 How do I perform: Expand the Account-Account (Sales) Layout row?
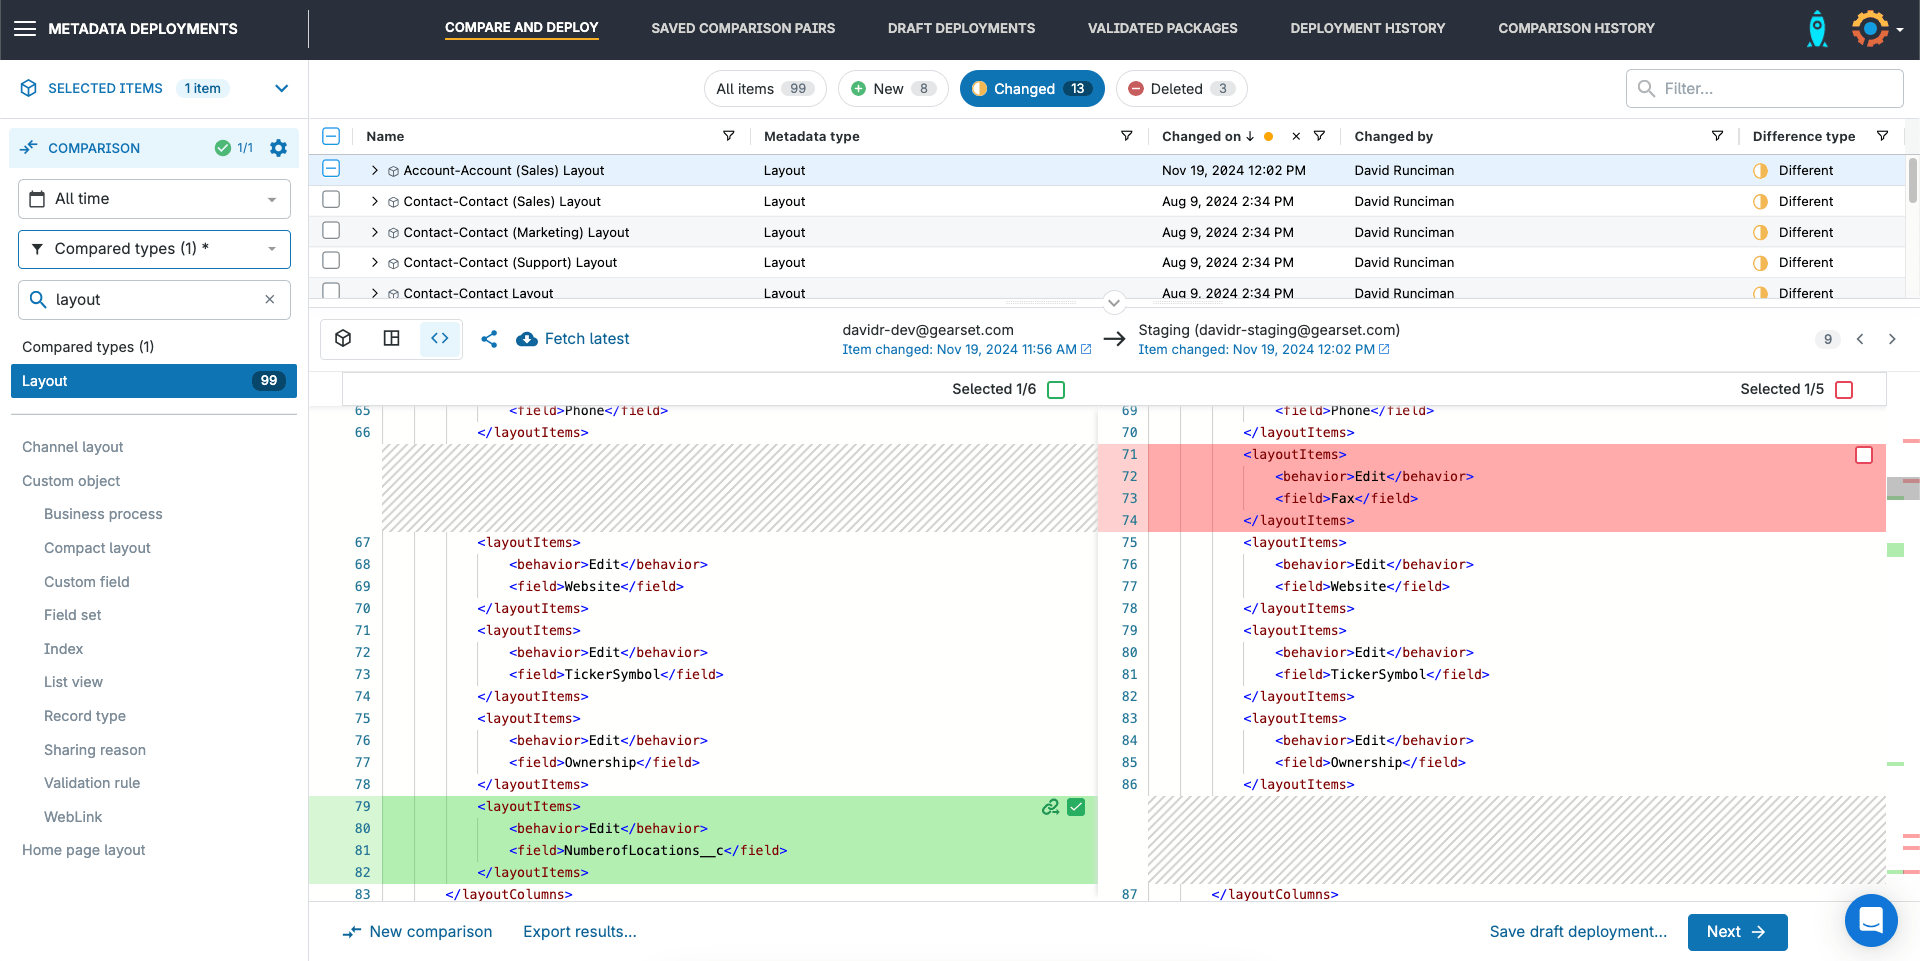pyautogui.click(x=375, y=171)
